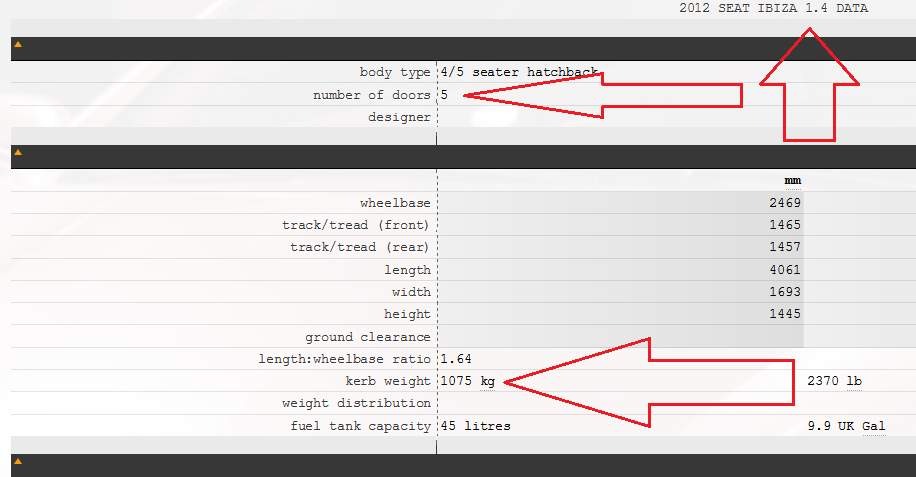Click the 'weight distribution' label
Screen dimensions: 916x477
click(x=356, y=403)
